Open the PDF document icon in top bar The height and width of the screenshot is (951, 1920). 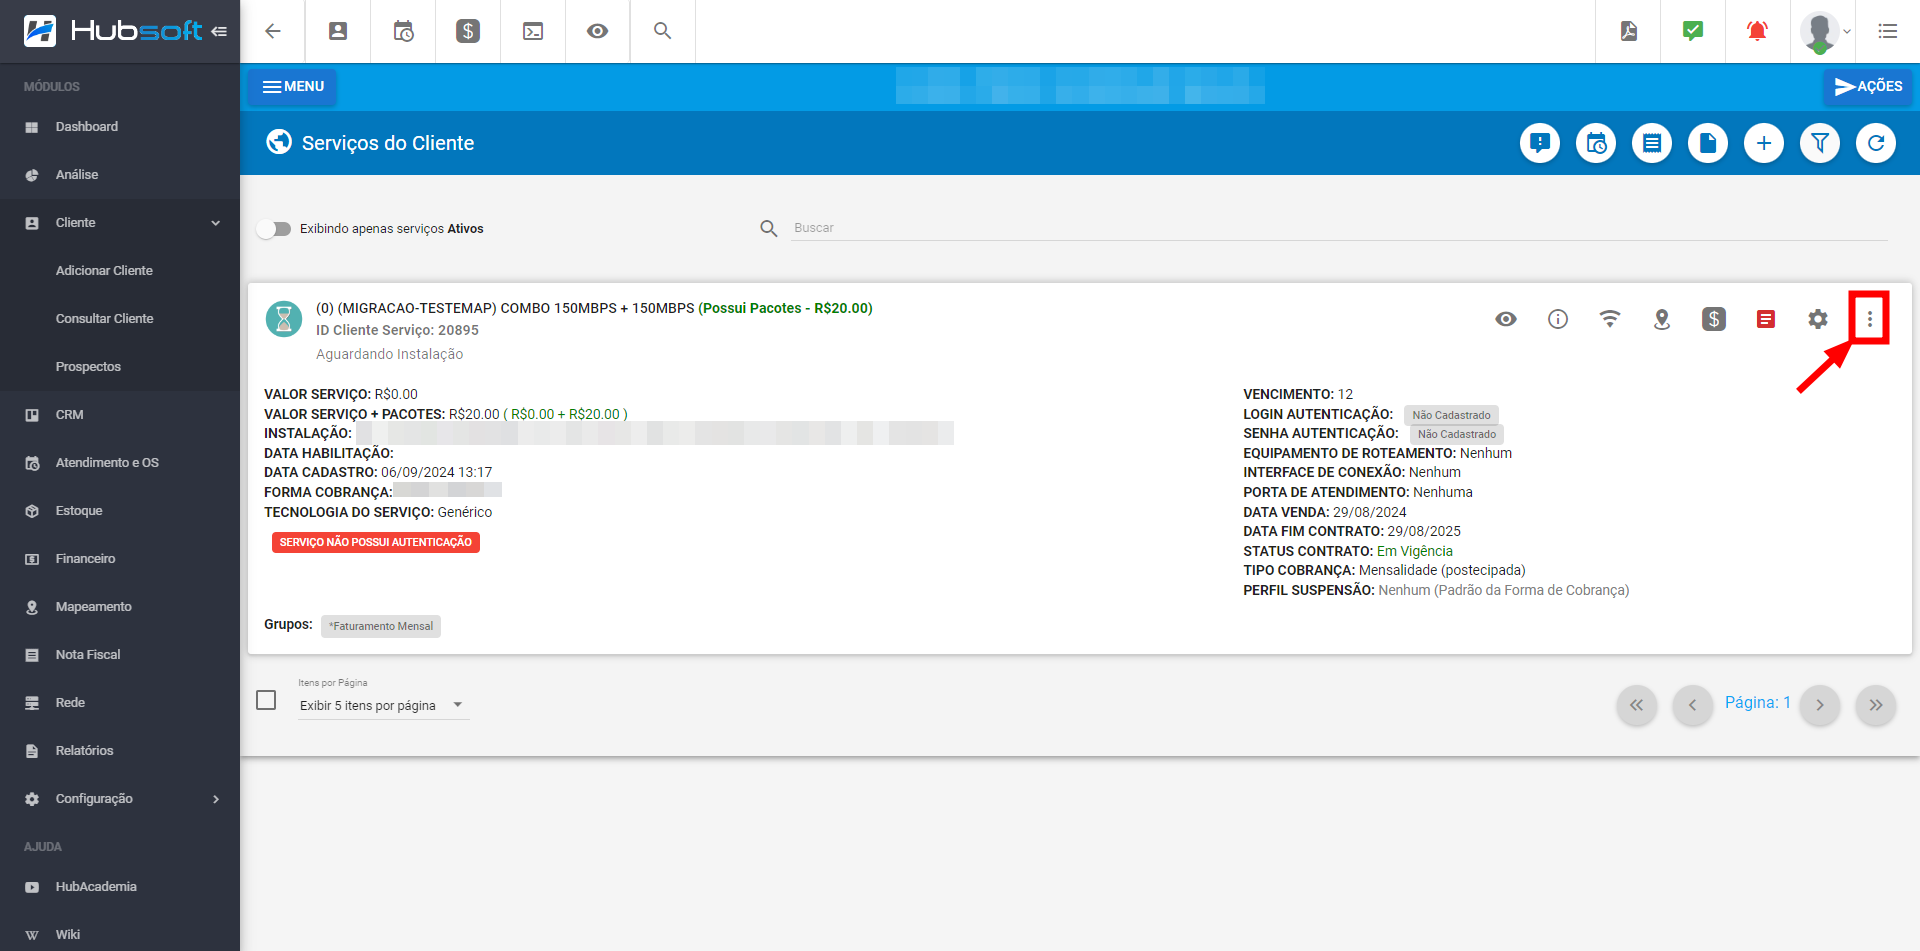point(1629,31)
